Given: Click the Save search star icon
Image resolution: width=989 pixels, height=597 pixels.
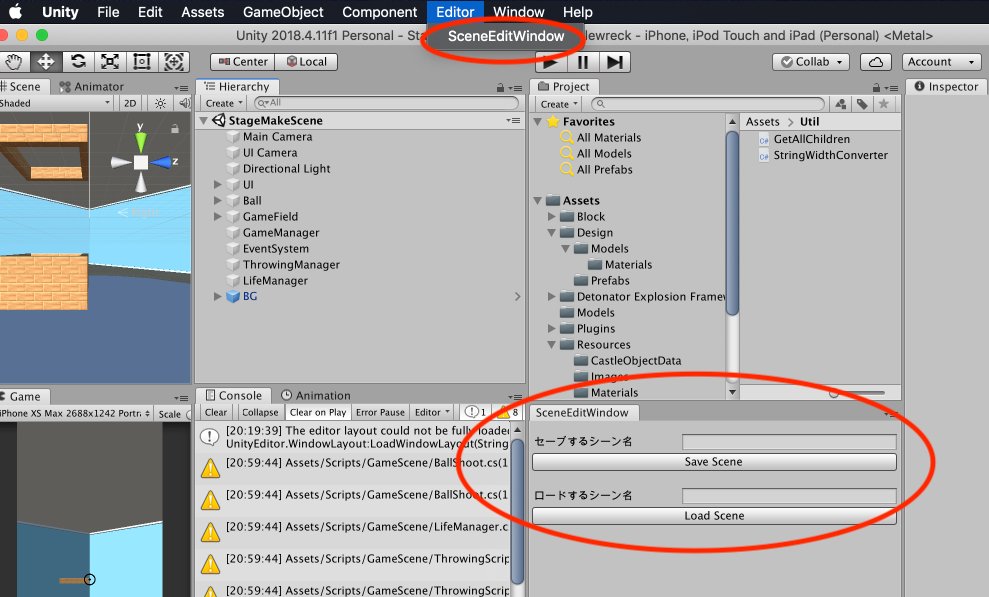Looking at the screenshot, I should [x=884, y=104].
